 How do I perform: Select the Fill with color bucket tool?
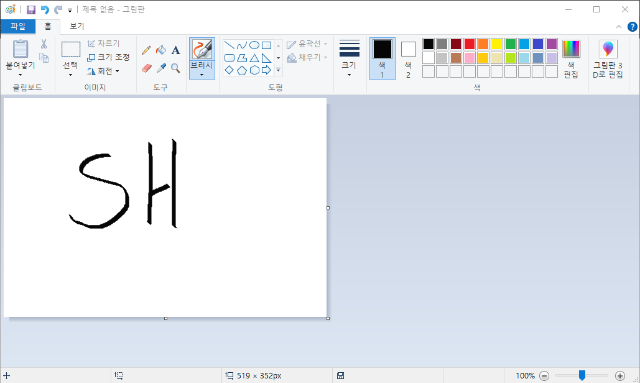(161, 50)
